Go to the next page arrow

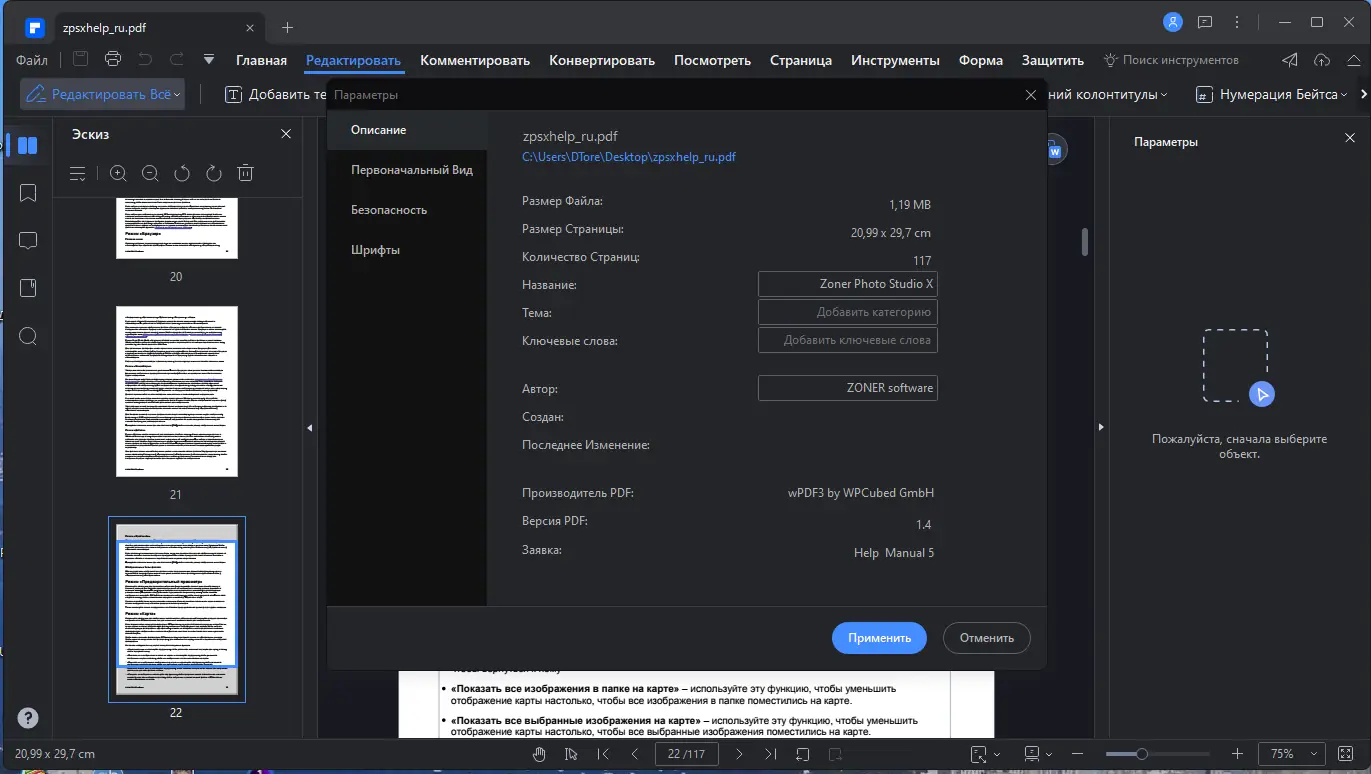click(739, 754)
